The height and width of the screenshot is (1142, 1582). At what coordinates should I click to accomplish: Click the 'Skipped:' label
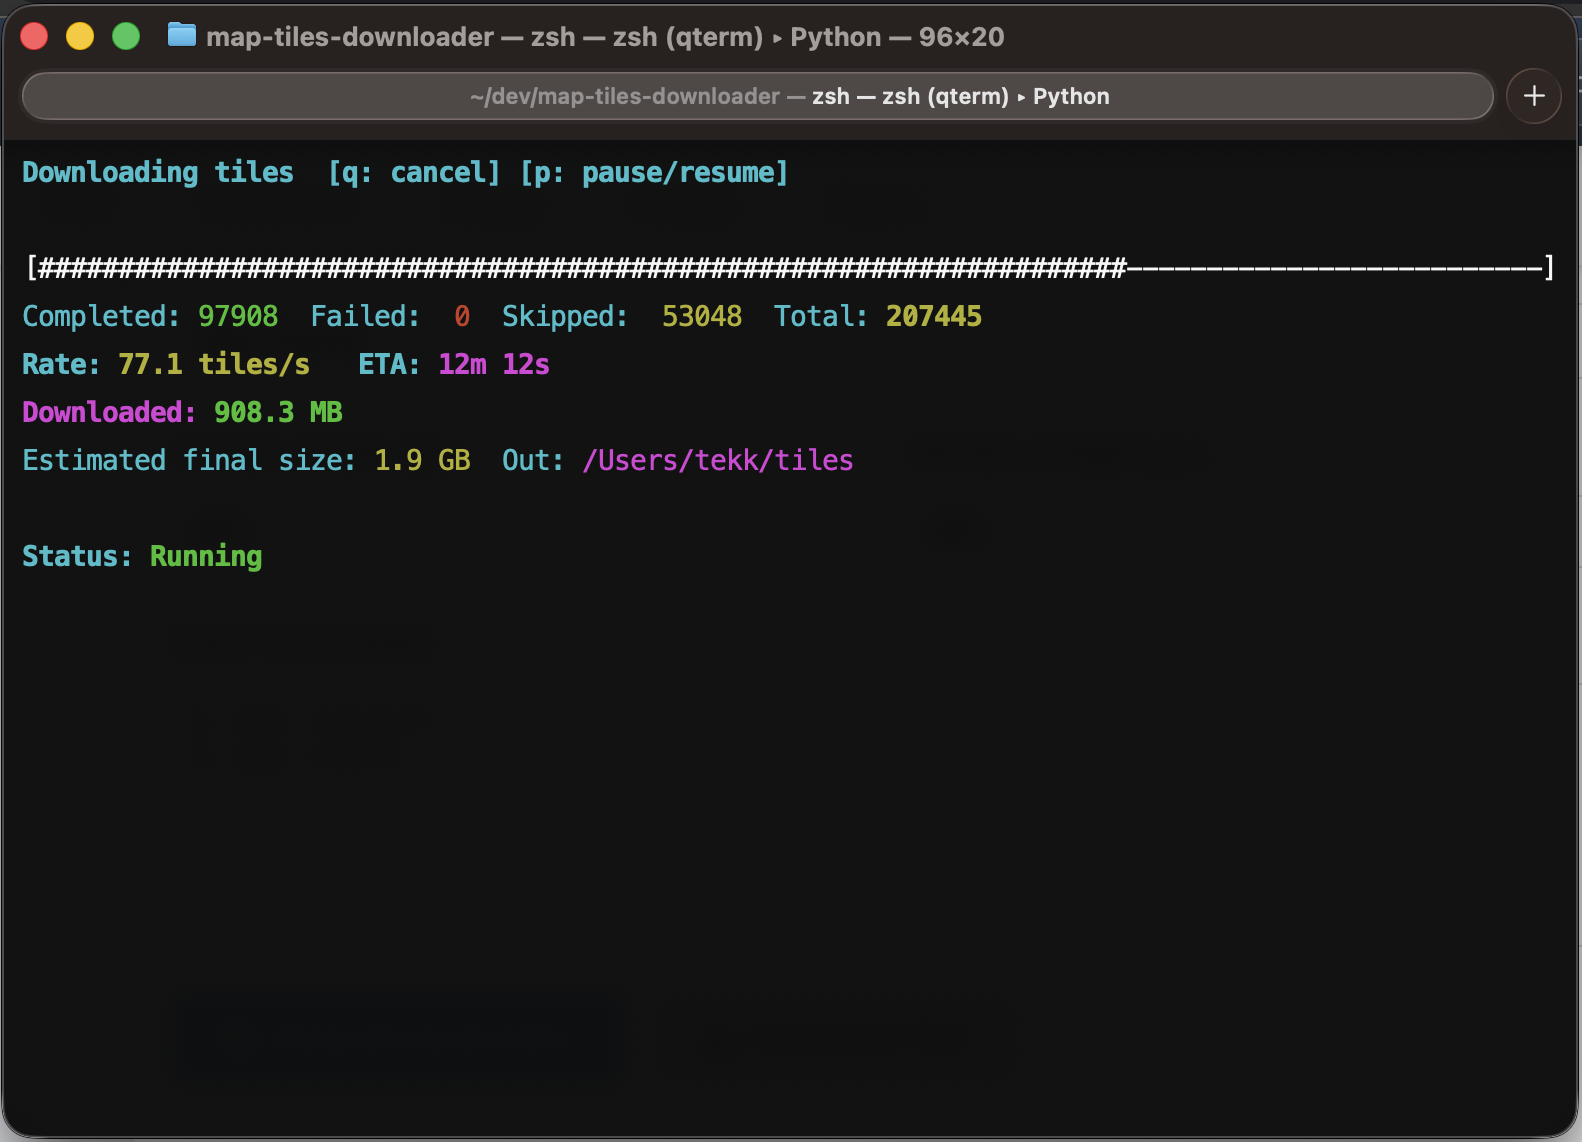pyautogui.click(x=565, y=317)
